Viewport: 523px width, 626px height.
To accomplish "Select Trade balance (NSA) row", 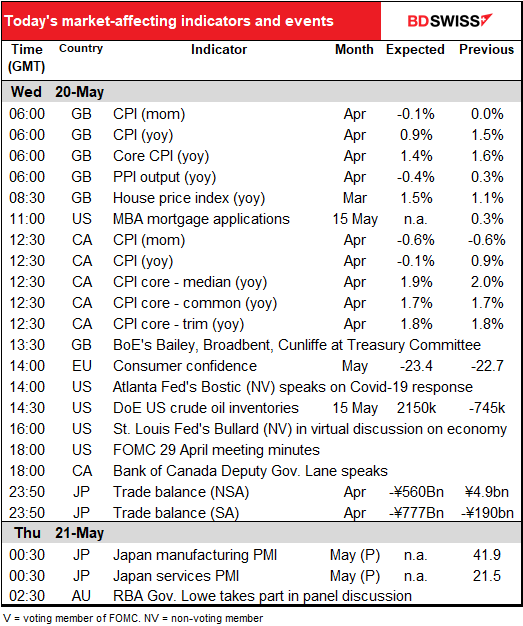I will [261, 492].
